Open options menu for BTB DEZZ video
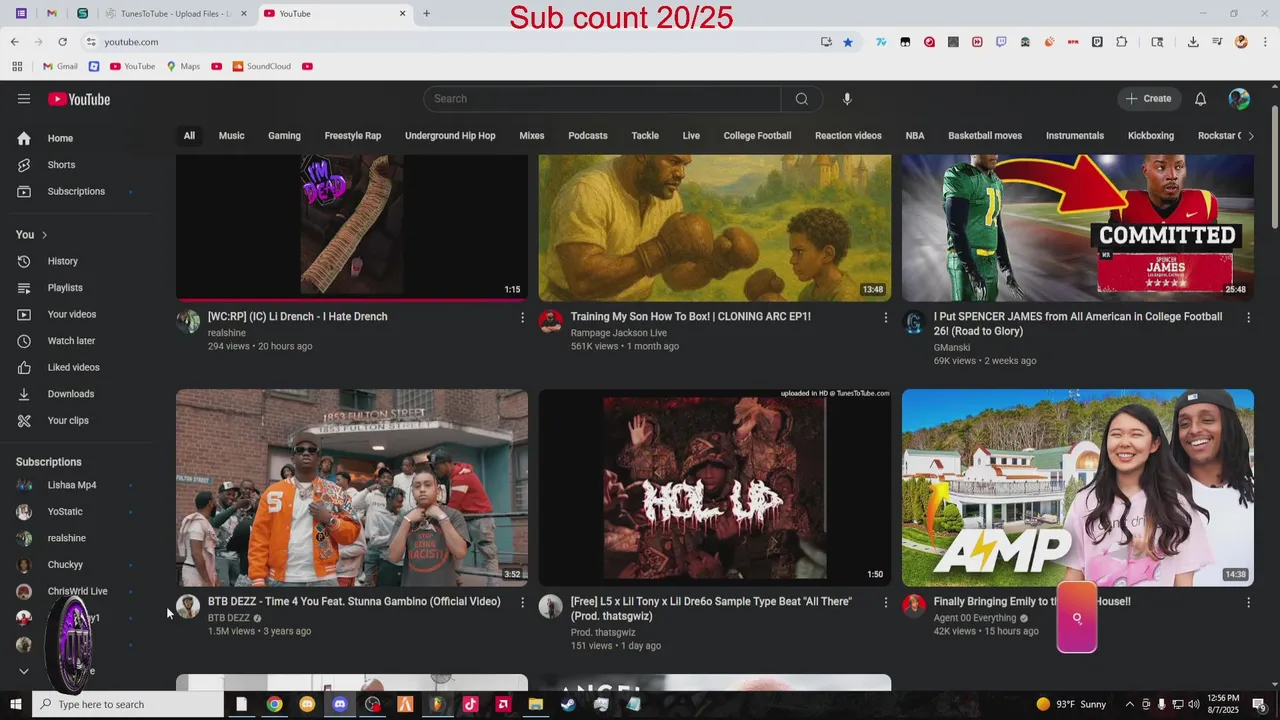This screenshot has width=1280, height=720. click(x=522, y=602)
